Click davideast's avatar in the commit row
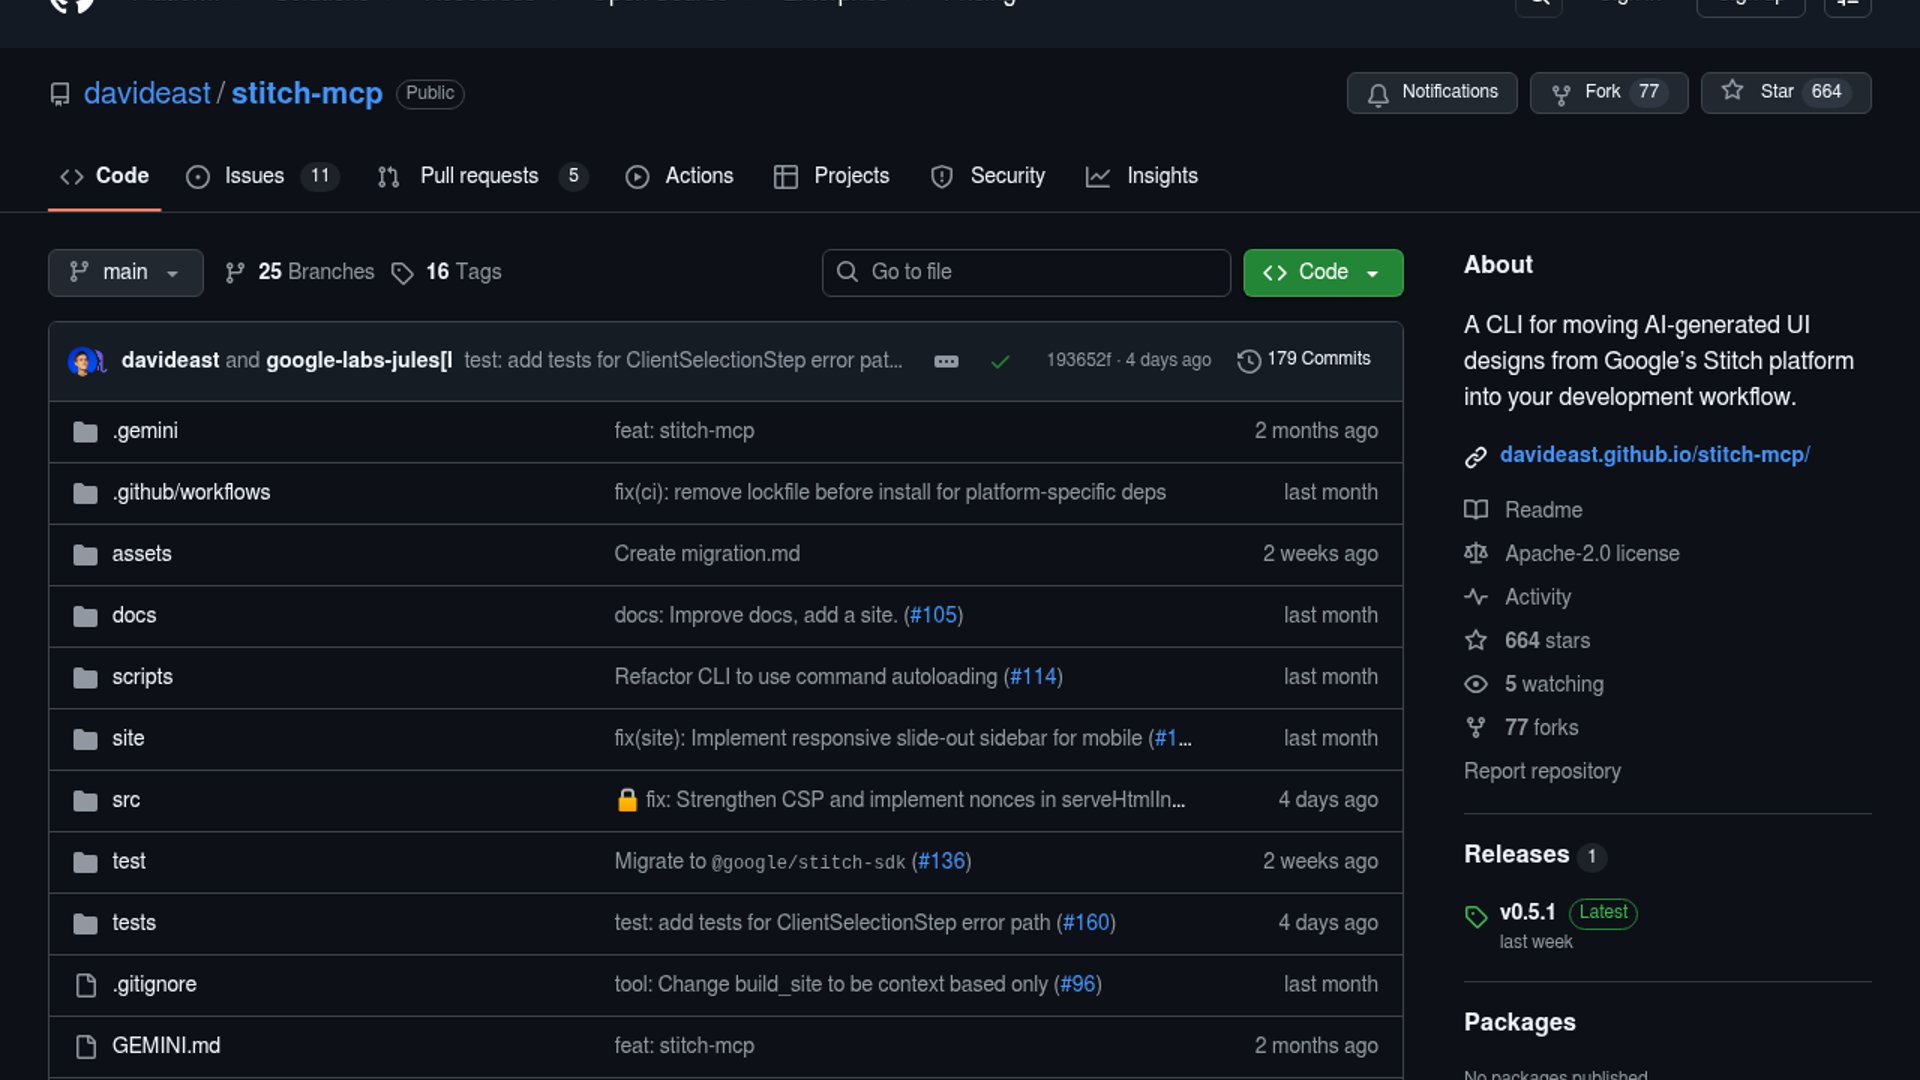Image resolution: width=1920 pixels, height=1080 pixels. [x=82, y=361]
